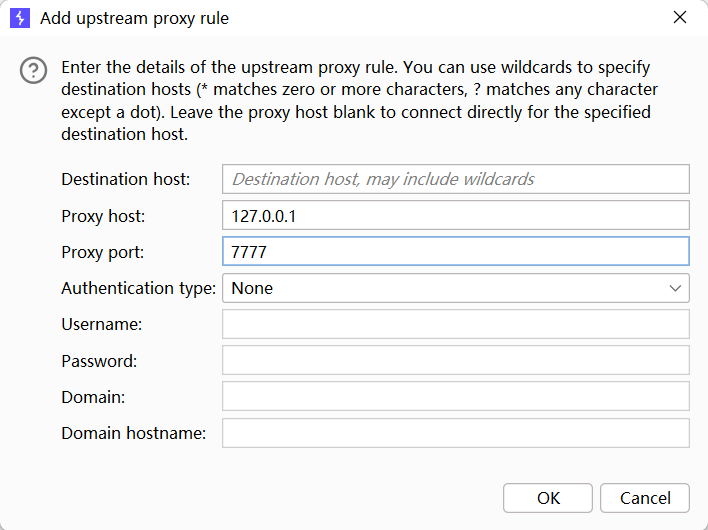Click the question mark help icon
The height and width of the screenshot is (530, 708).
pyautogui.click(x=35, y=70)
